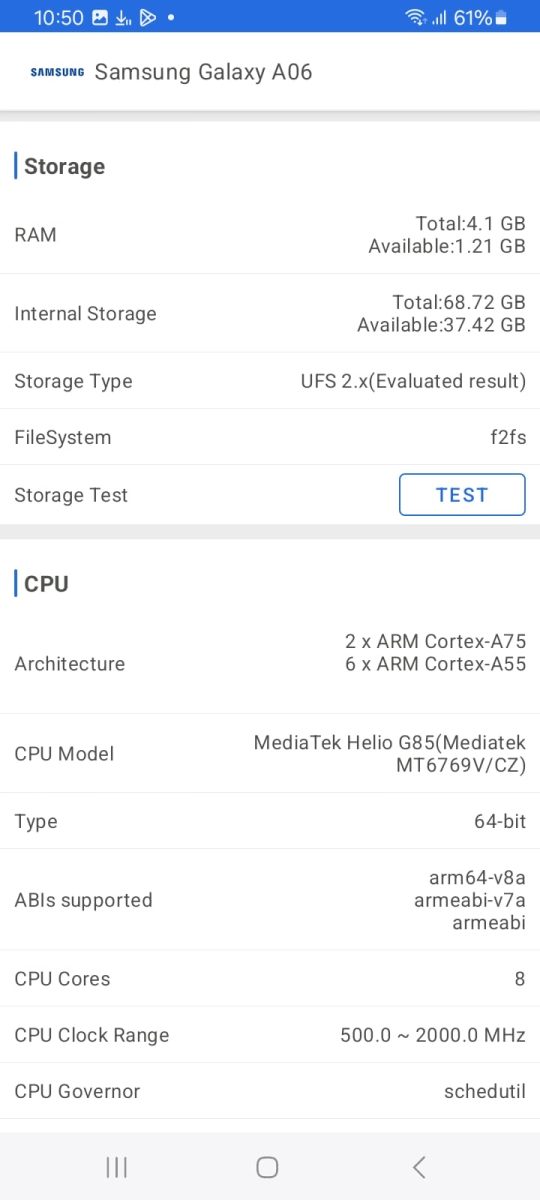
Task: Tap the CPU Clock Range row
Action: (x=270, y=1035)
